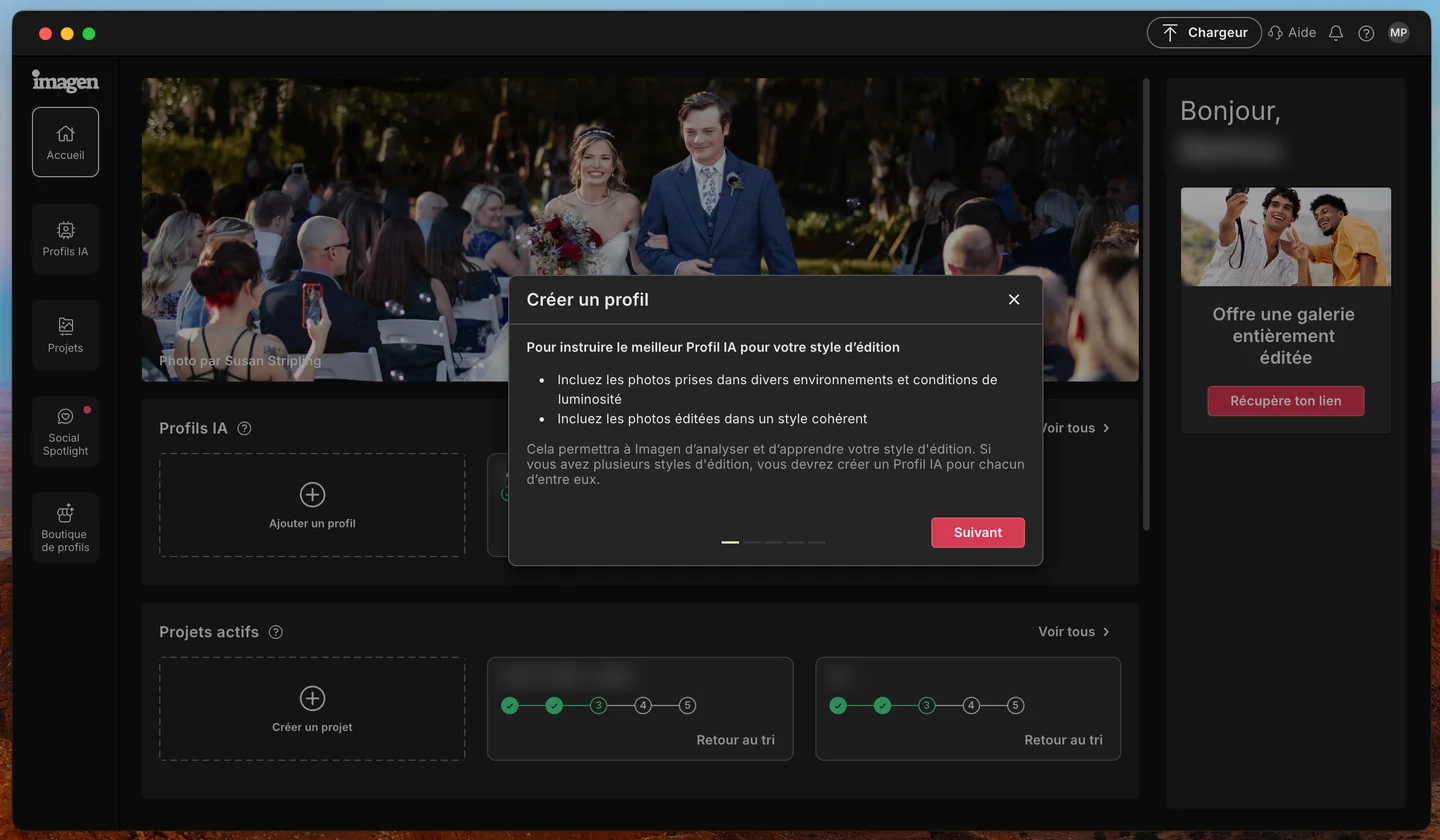This screenshot has height=840, width=1440.
Task: Open Social Spotlight in the sidebar
Action: (x=65, y=432)
